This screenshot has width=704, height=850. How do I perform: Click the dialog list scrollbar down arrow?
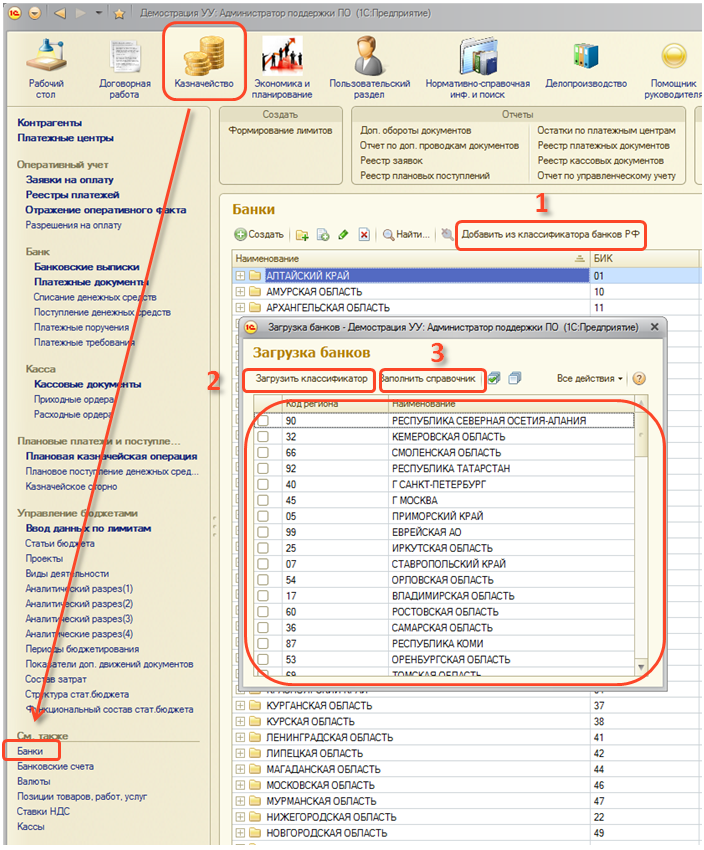tap(641, 667)
